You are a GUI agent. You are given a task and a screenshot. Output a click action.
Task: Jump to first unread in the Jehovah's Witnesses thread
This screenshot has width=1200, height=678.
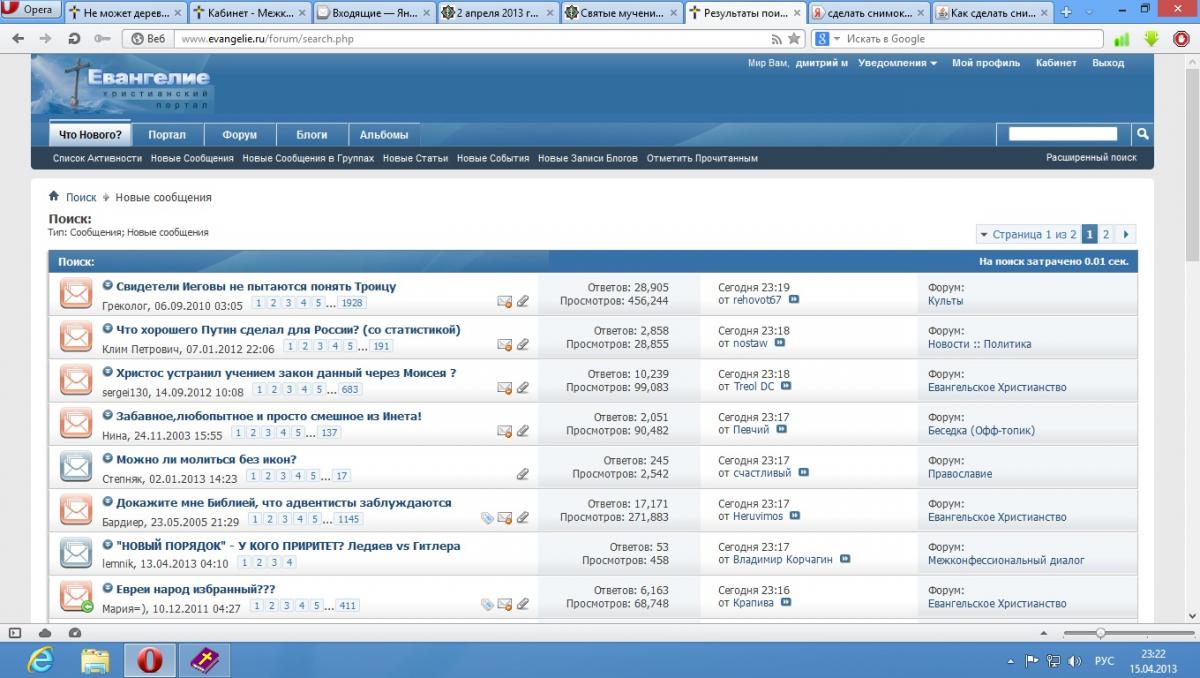(108, 286)
